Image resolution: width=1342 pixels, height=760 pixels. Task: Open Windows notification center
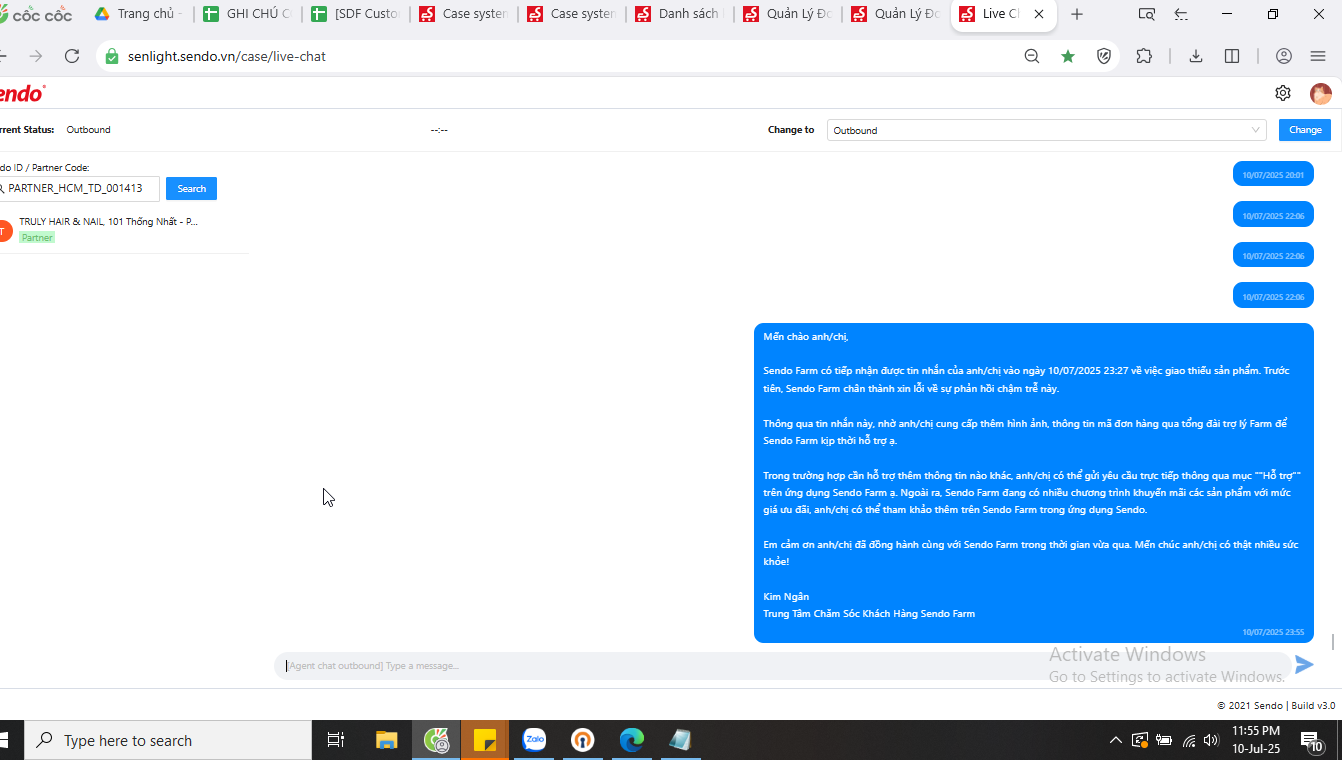coord(1311,741)
